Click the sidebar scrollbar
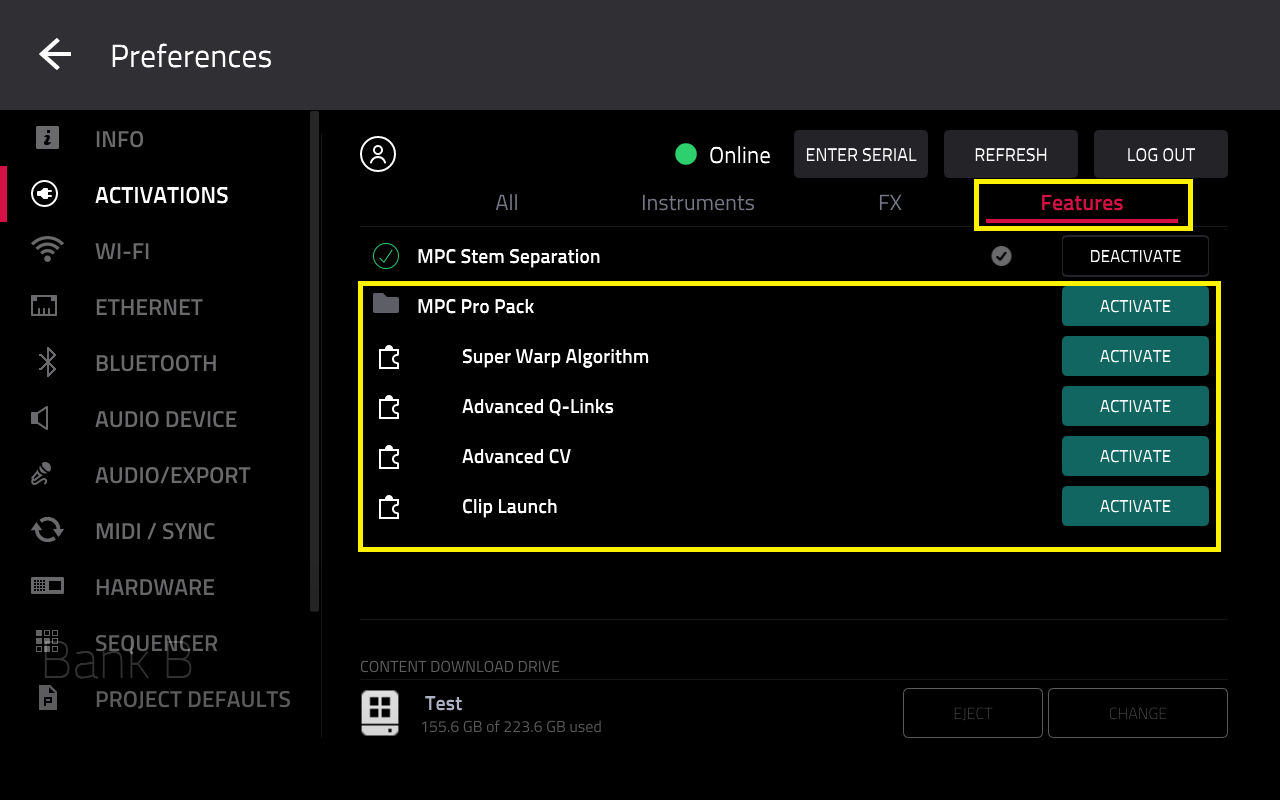The width and height of the screenshot is (1280, 800). tap(315, 361)
